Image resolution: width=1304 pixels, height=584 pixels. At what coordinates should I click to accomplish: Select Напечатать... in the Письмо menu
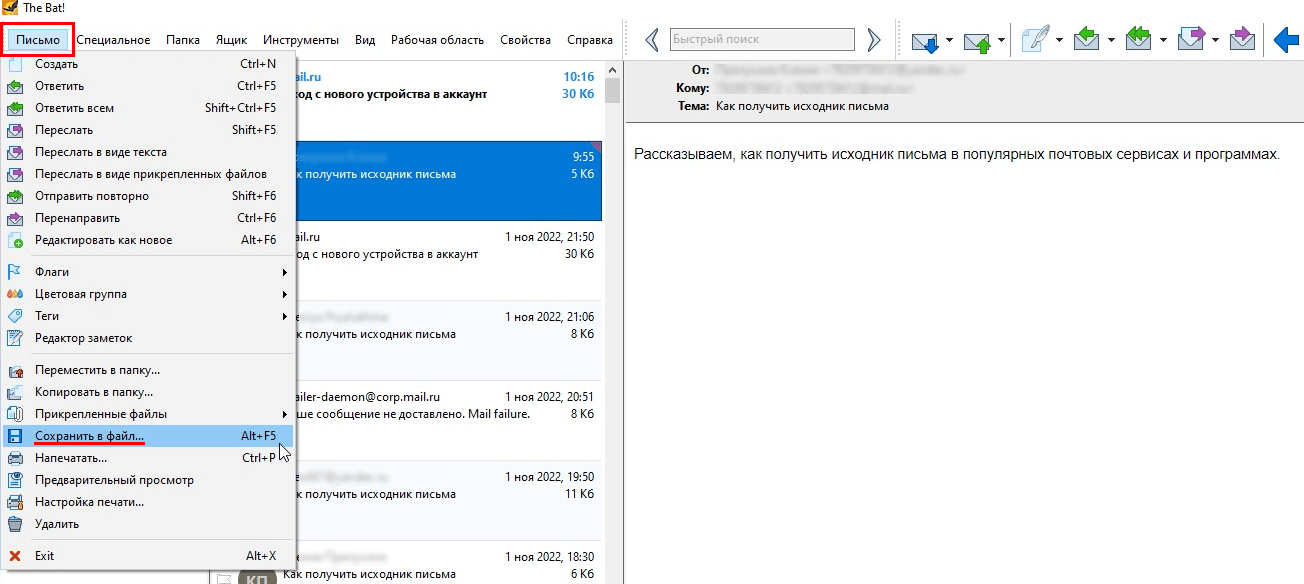(x=71, y=458)
